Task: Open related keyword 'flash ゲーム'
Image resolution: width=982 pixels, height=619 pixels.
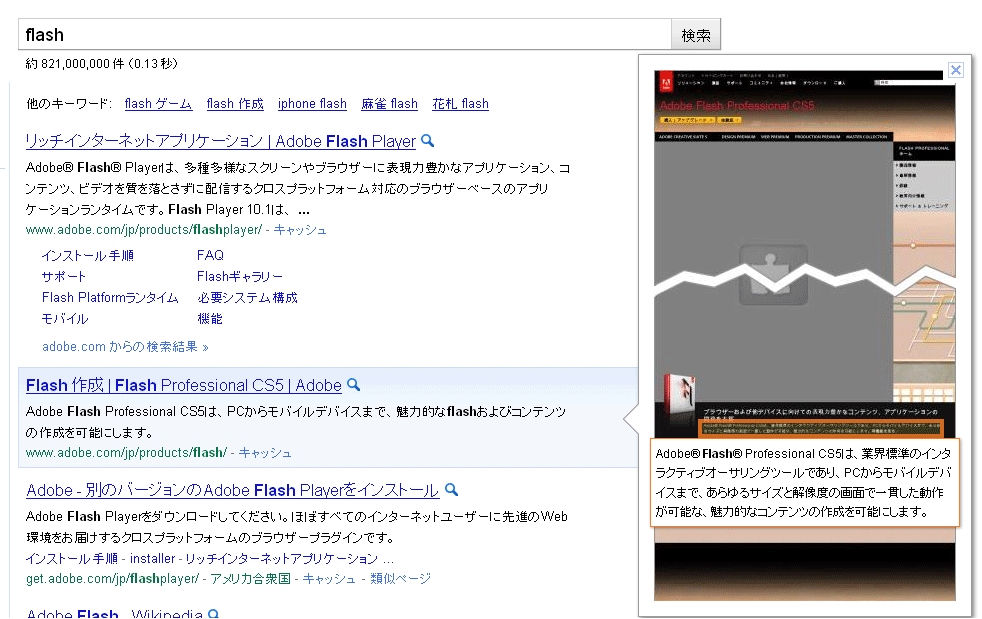Action: click(158, 104)
